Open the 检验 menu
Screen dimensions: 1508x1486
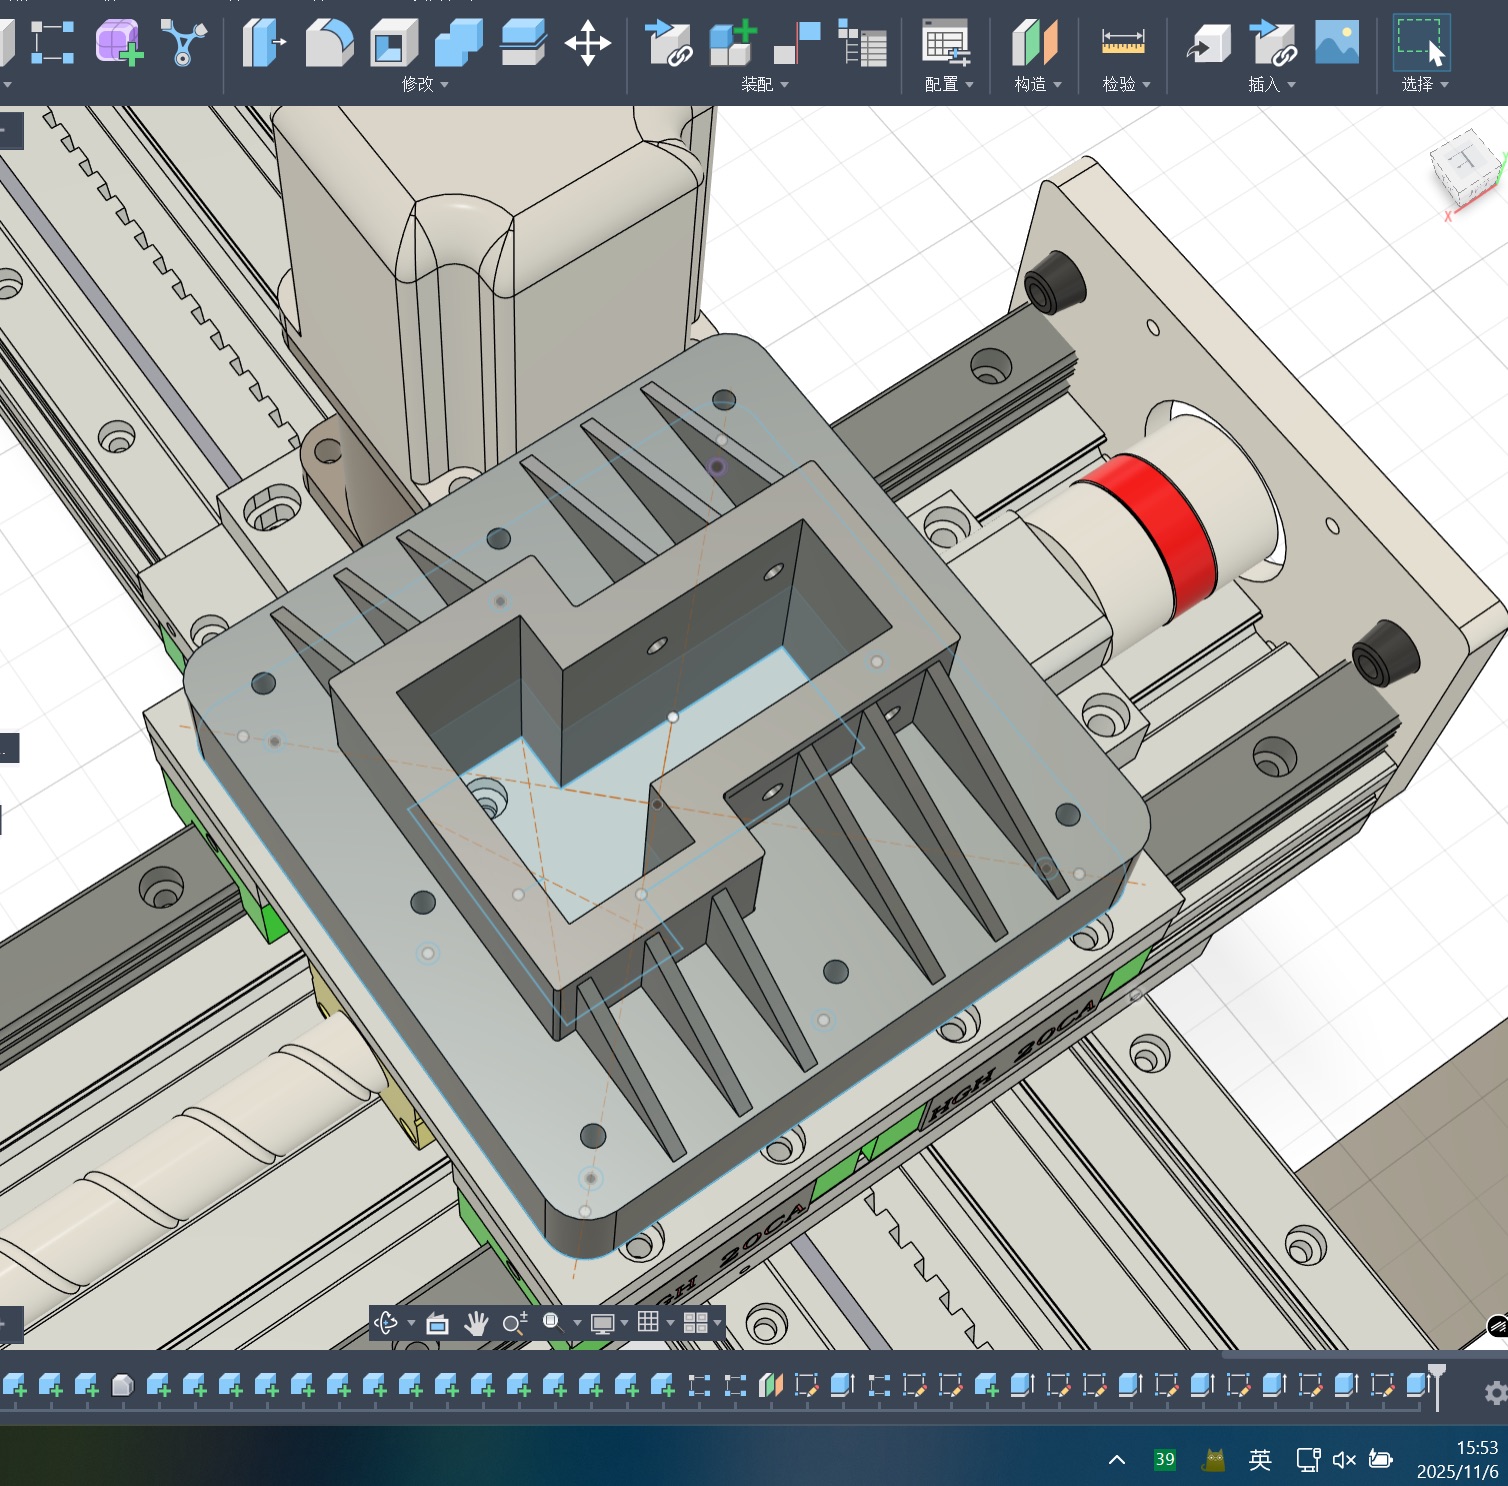point(1126,85)
